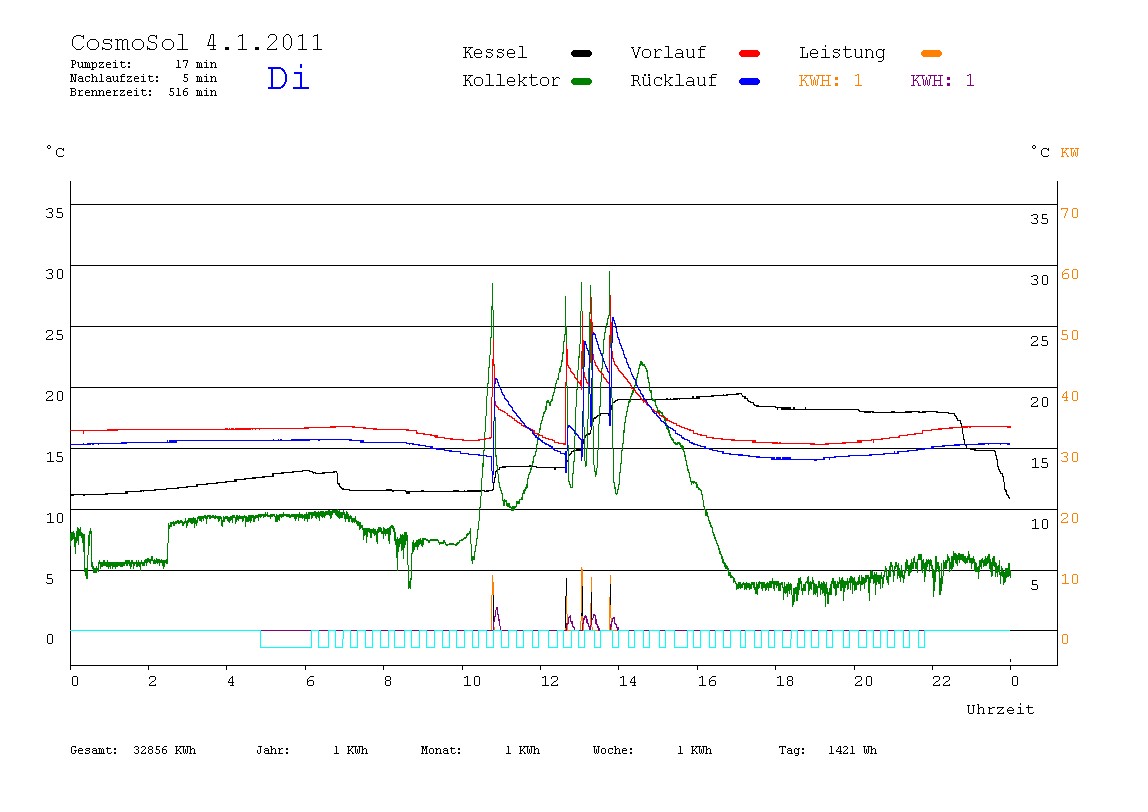Image resolution: width=1148 pixels, height=812 pixels.
Task: Click the purple "KWH: 1" value
Action: [942, 81]
